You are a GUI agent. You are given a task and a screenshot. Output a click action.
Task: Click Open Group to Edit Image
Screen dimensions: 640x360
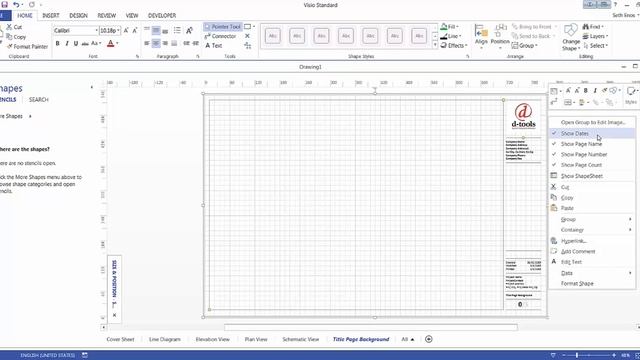pyautogui.click(x=591, y=122)
